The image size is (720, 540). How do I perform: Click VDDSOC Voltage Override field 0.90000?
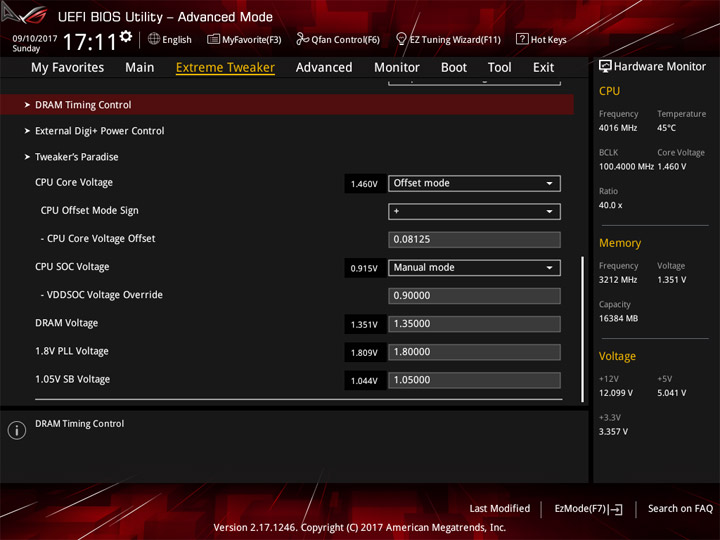474,296
